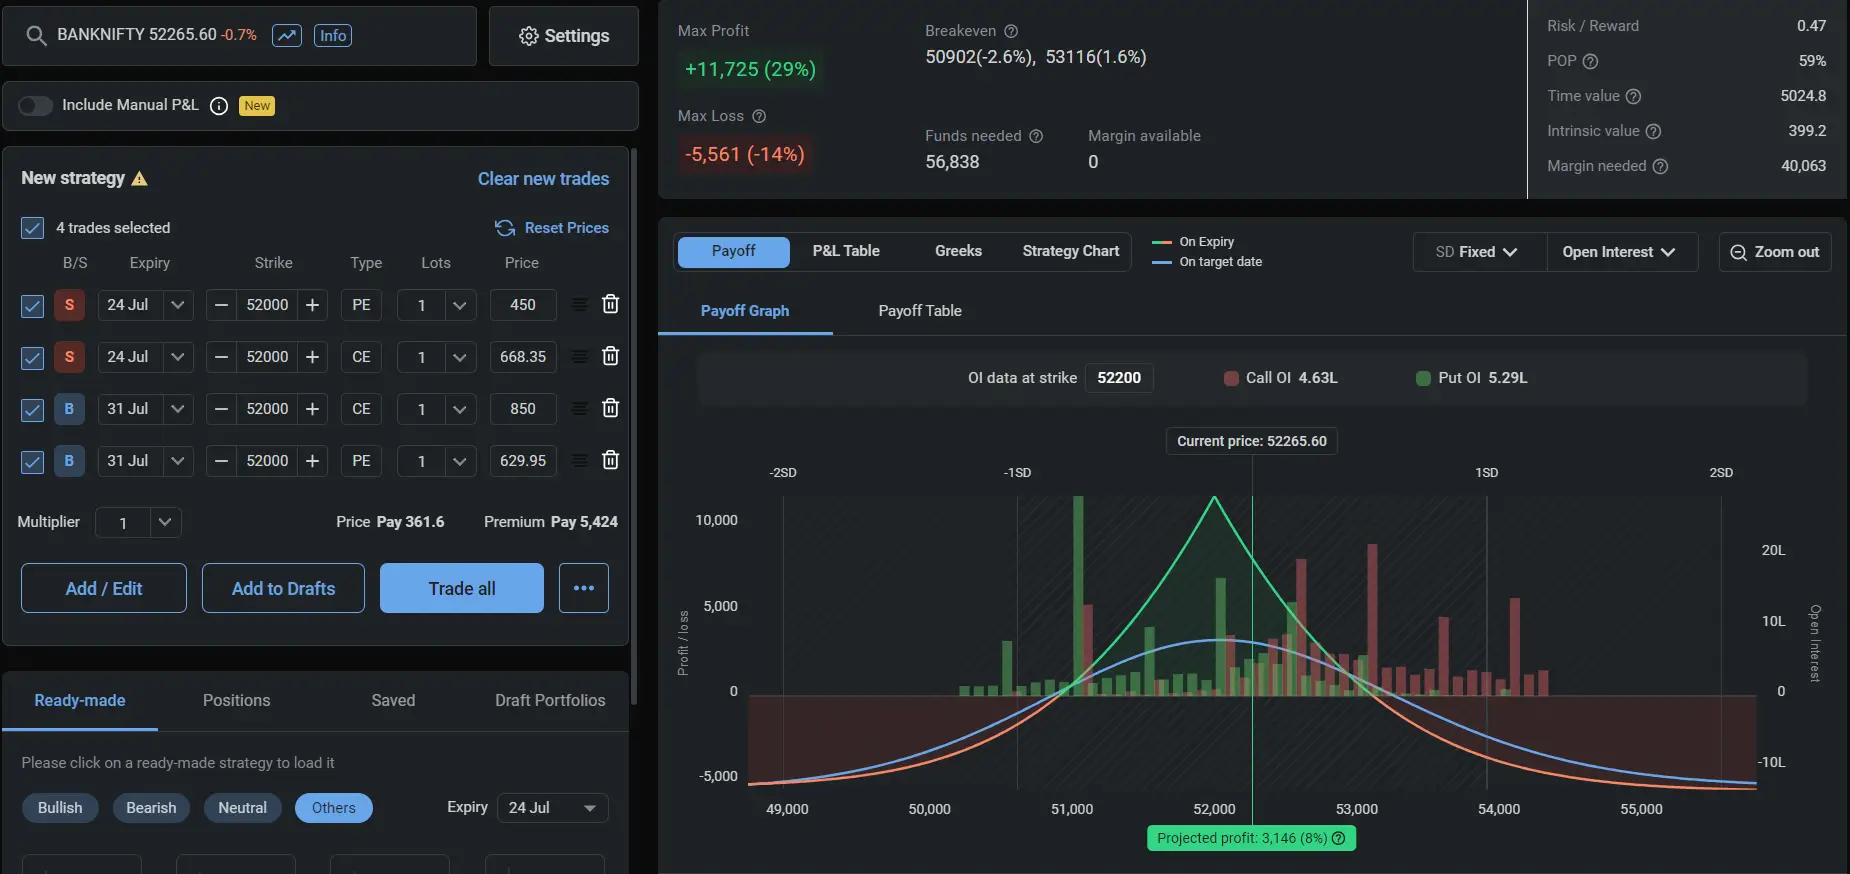
Task: Open the POP help icon
Action: pyautogui.click(x=1590, y=61)
